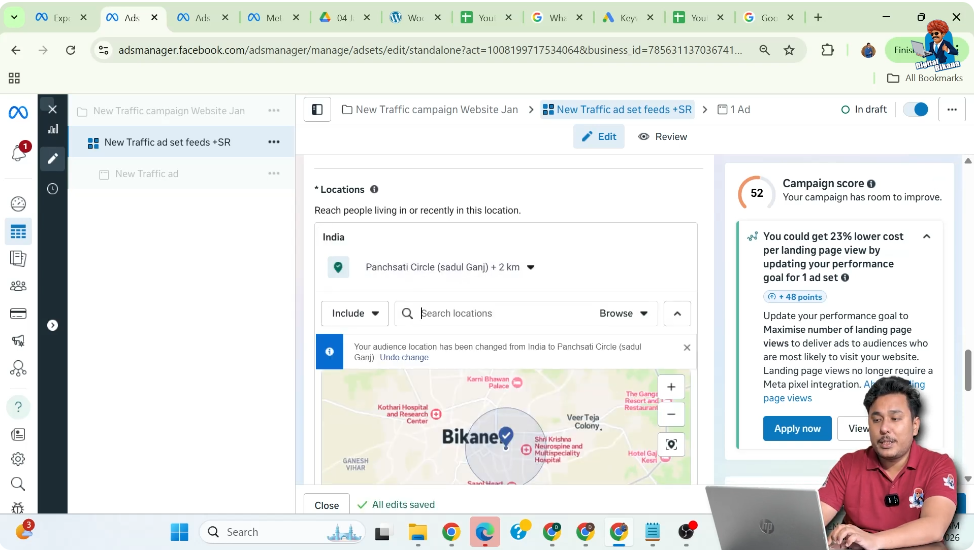Select the 1 Ad breadcrumb
The height and width of the screenshot is (551, 974).
pos(734,110)
